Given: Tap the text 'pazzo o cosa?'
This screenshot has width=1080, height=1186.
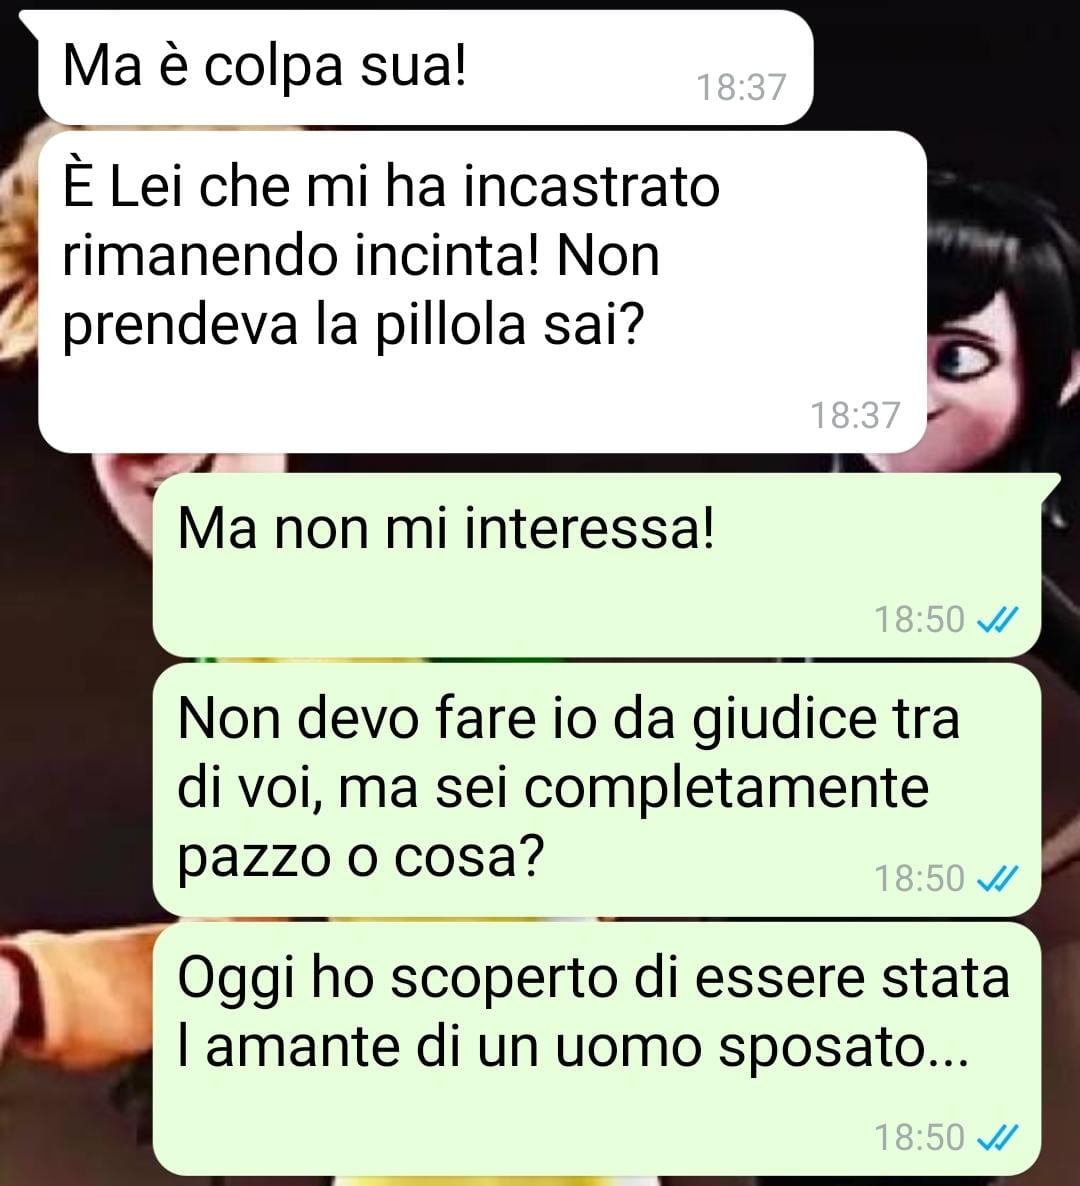Looking at the screenshot, I should pyautogui.click(x=361, y=858).
